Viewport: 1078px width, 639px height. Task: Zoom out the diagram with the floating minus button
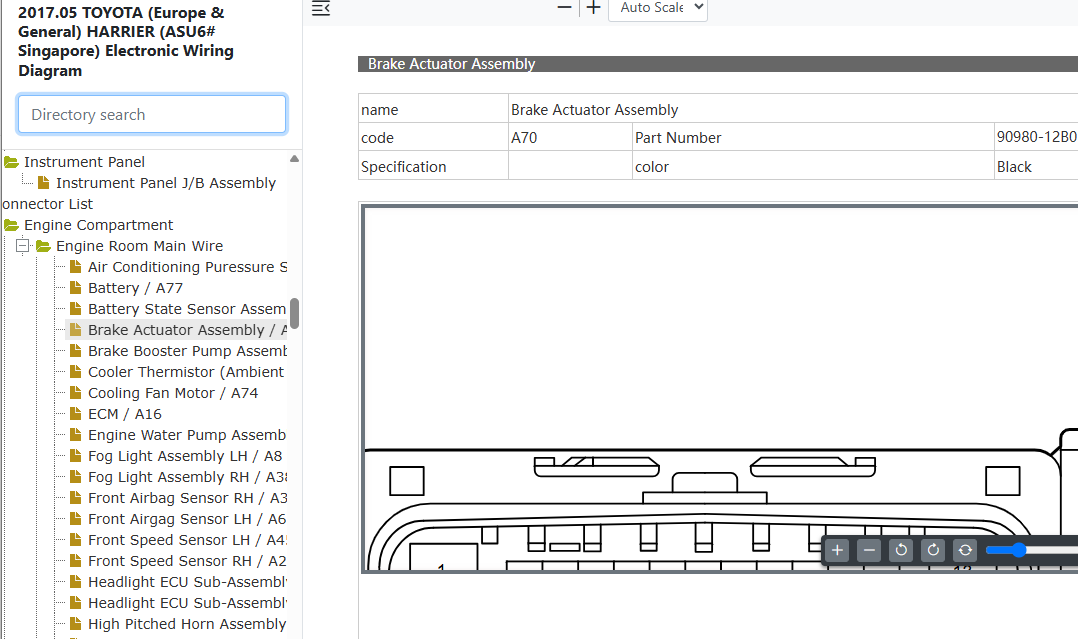(869, 550)
